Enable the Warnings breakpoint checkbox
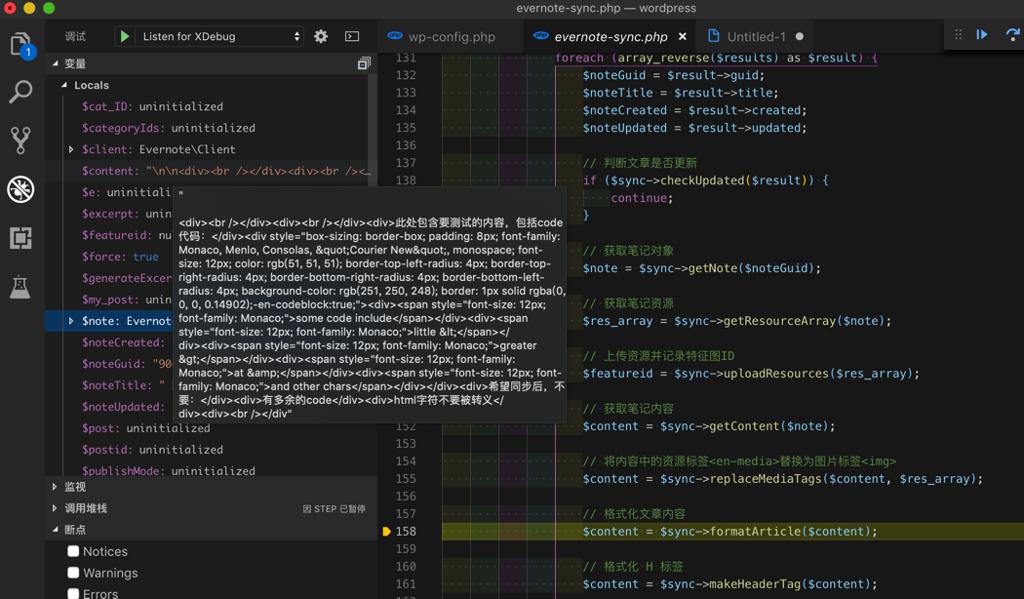Image resolution: width=1024 pixels, height=599 pixels. coord(73,573)
